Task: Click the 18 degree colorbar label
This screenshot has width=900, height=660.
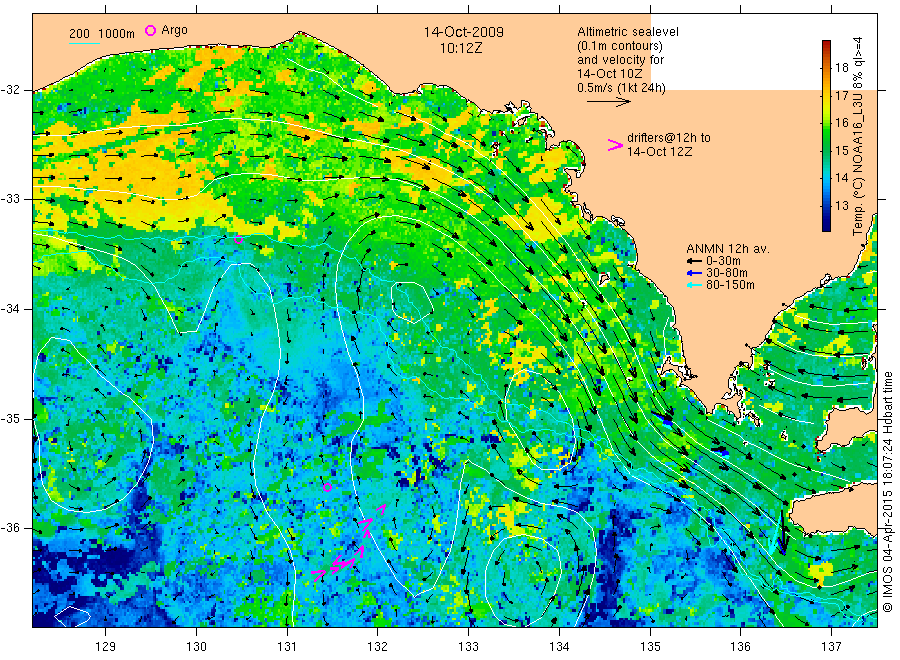Action: click(841, 68)
